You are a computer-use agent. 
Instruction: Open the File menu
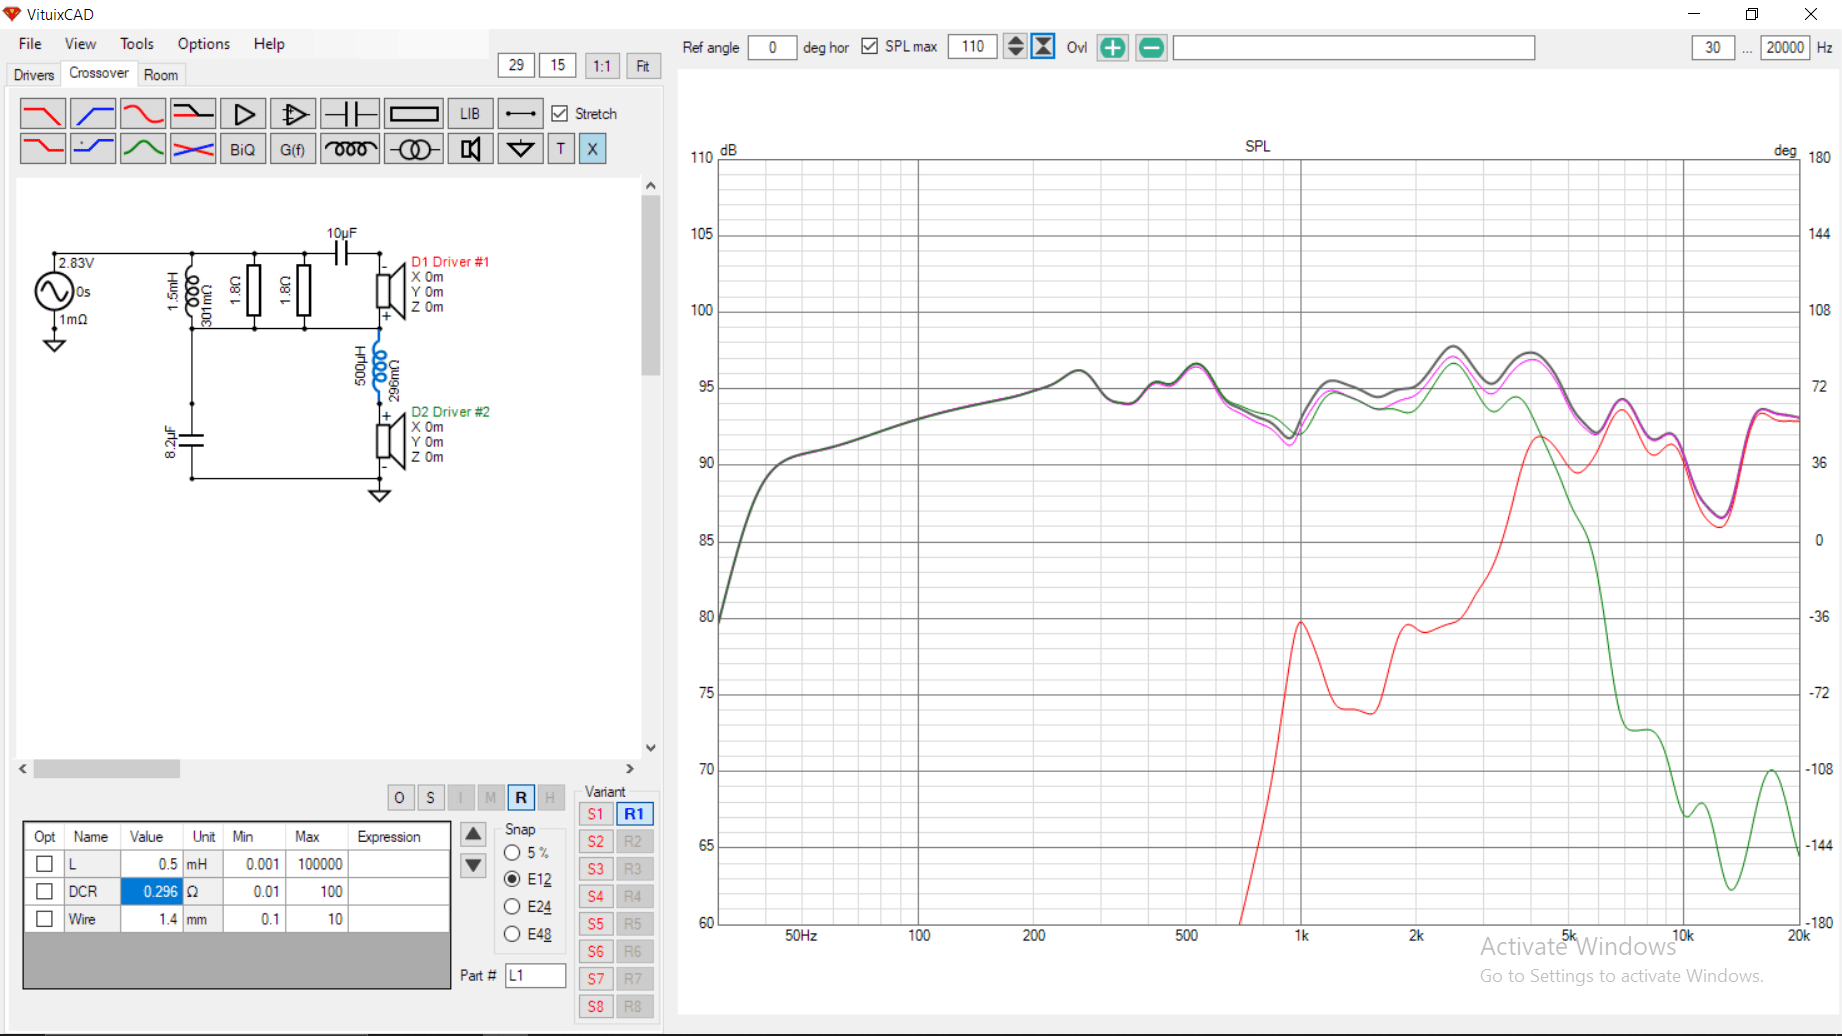(x=30, y=44)
